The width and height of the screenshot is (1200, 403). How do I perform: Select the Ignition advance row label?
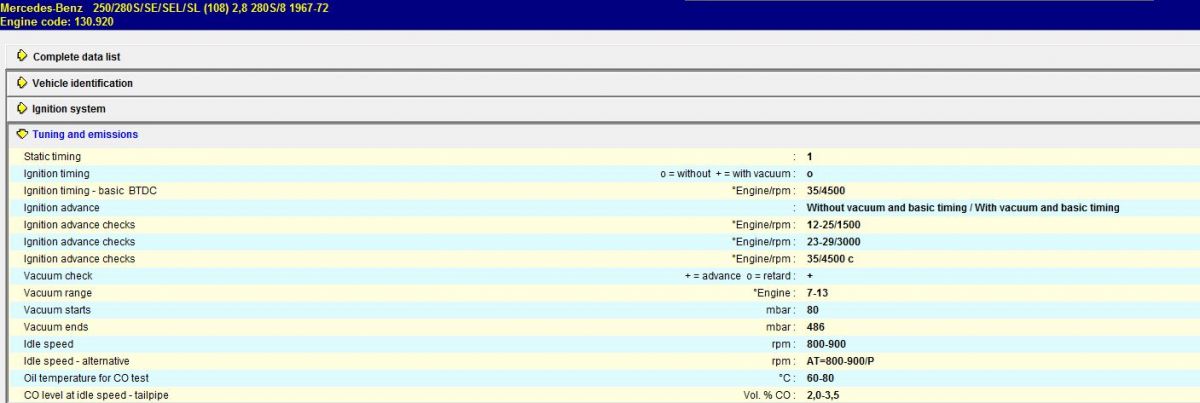(61, 208)
